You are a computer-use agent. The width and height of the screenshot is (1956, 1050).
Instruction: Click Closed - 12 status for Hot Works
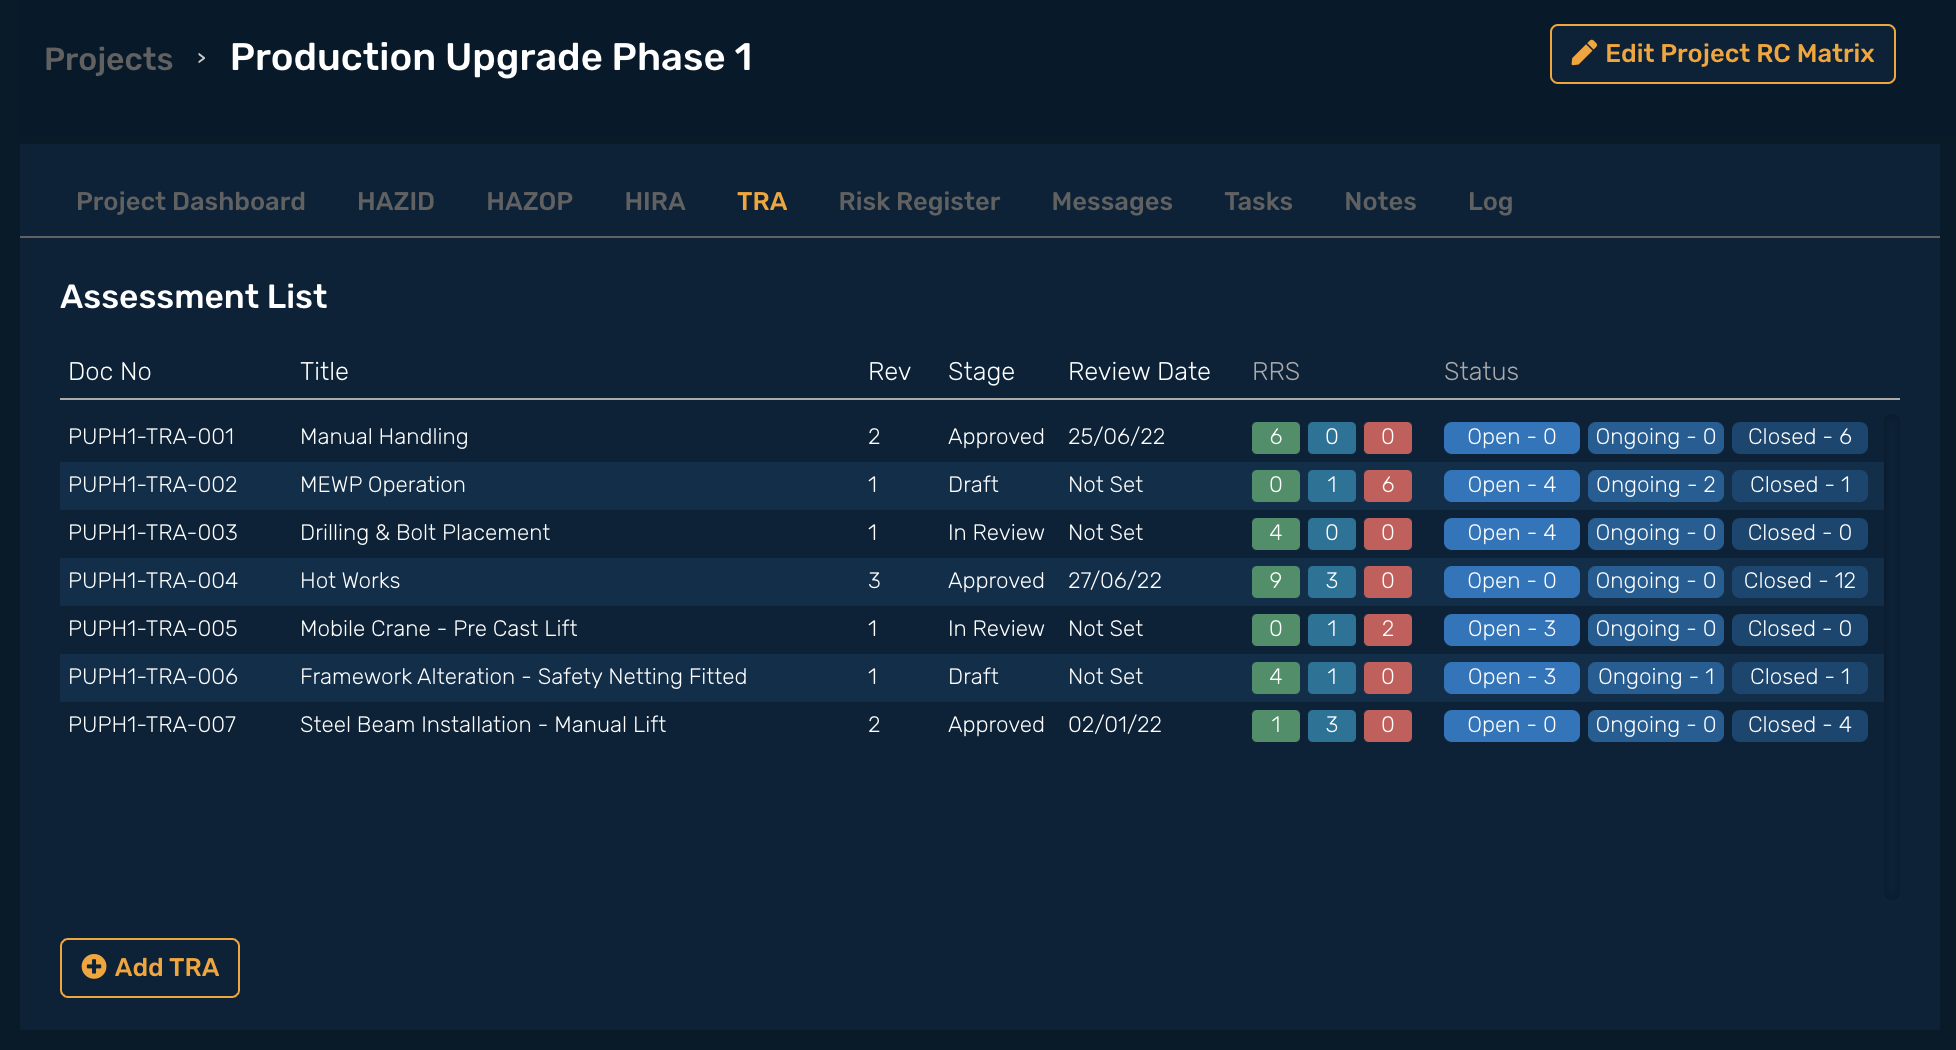click(1798, 581)
